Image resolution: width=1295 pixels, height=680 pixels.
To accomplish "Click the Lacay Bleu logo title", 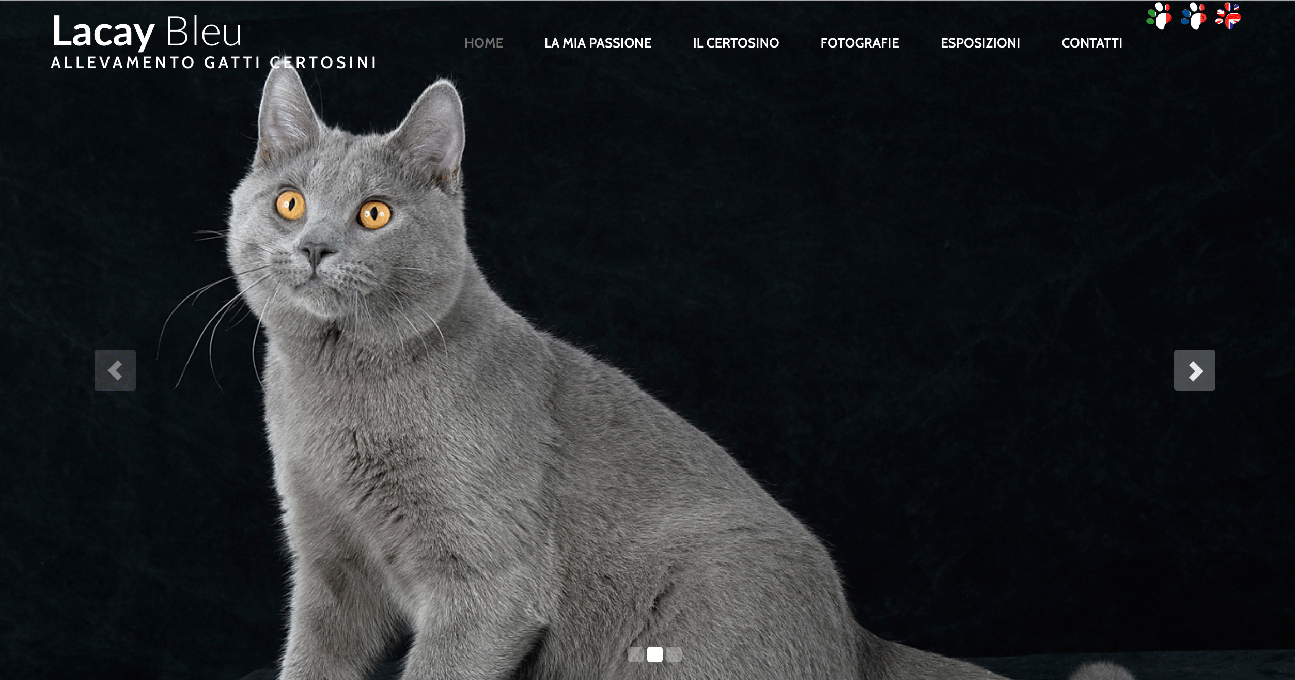I will coord(147,32).
